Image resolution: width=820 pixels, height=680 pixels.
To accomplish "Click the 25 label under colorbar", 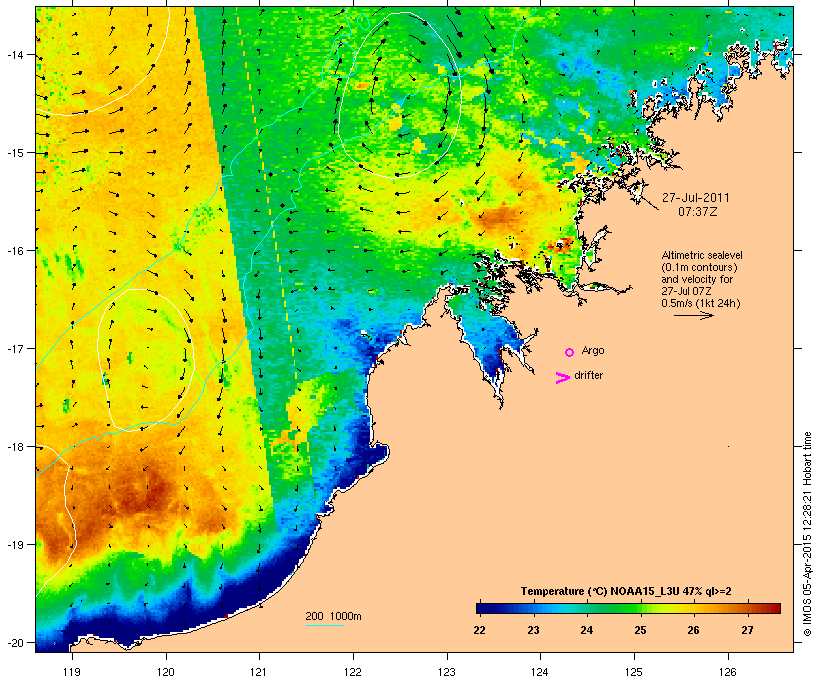I will pos(640,630).
